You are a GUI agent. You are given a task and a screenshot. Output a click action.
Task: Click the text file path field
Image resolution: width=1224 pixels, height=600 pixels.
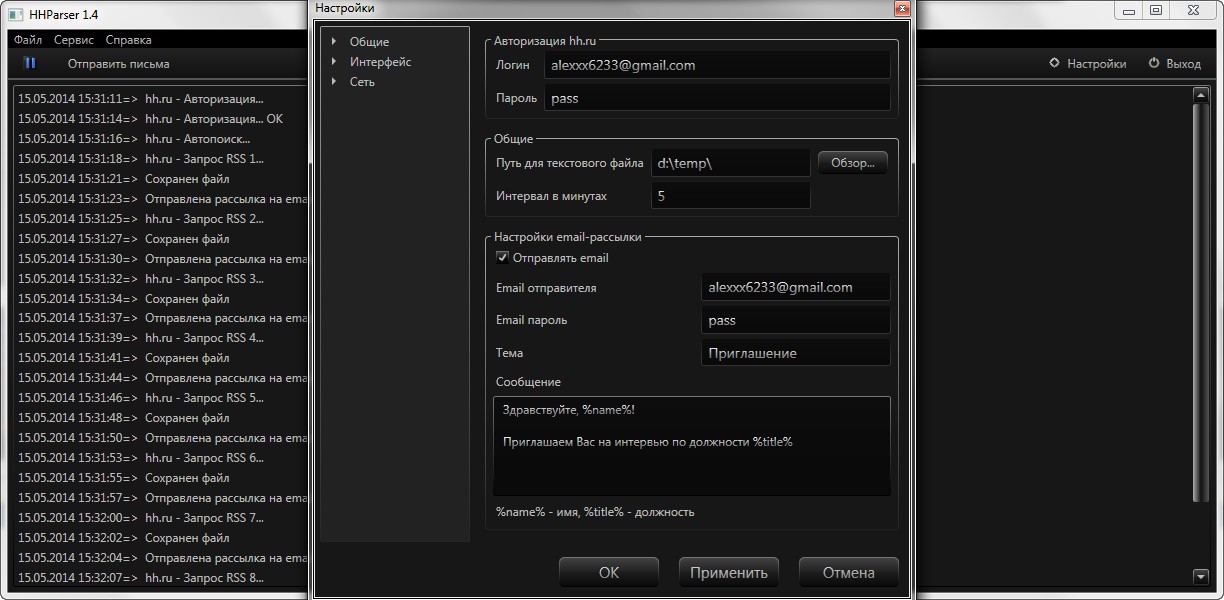tap(730, 163)
